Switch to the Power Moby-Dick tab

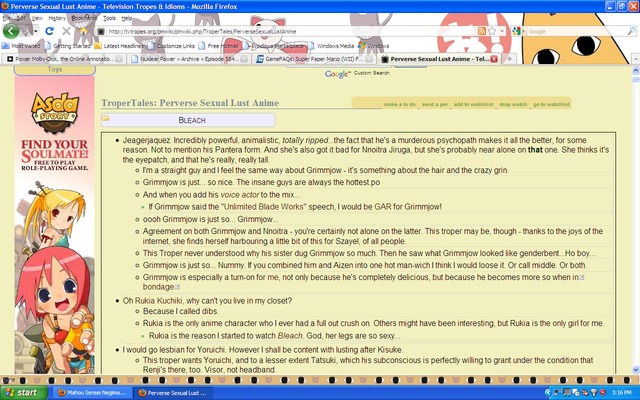point(62,59)
